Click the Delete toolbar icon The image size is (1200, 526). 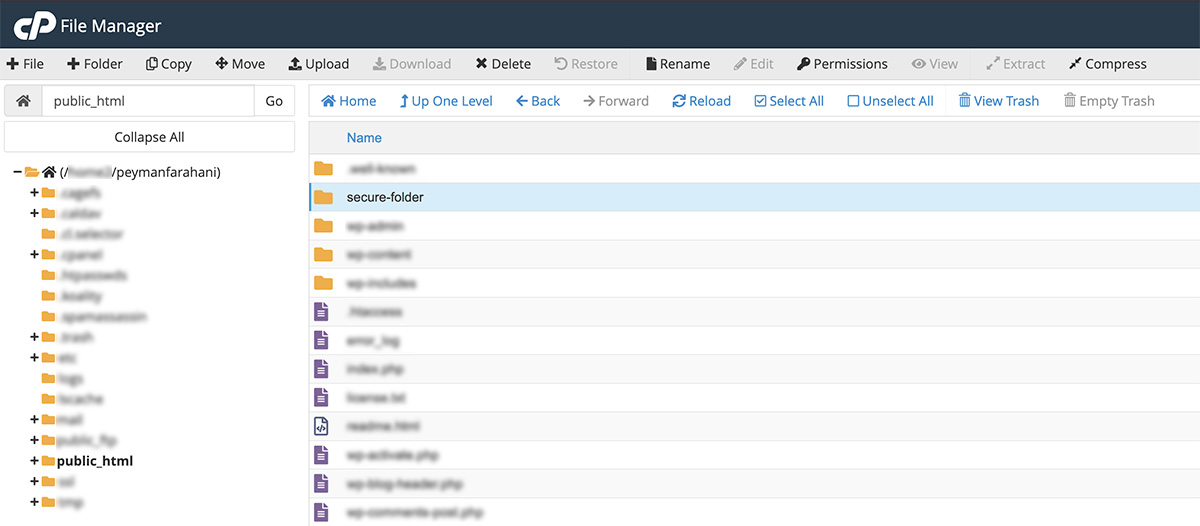[x=502, y=64]
